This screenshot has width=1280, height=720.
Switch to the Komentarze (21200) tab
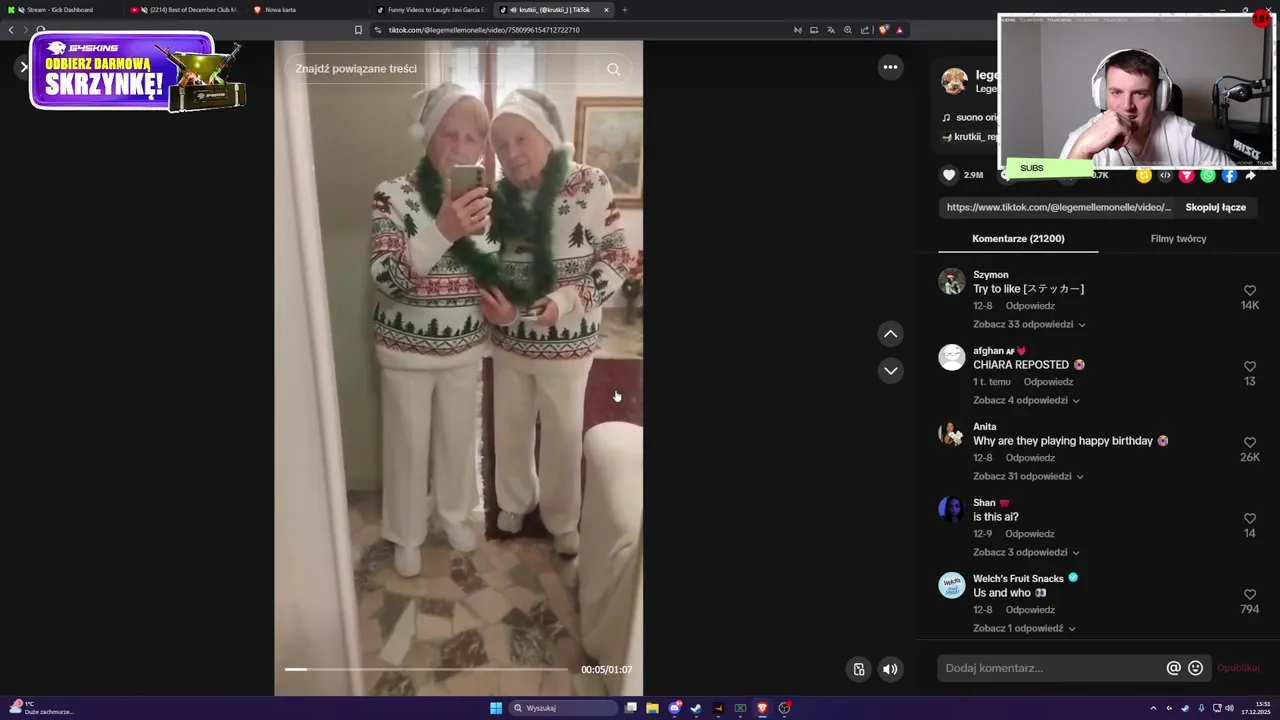1018,239
